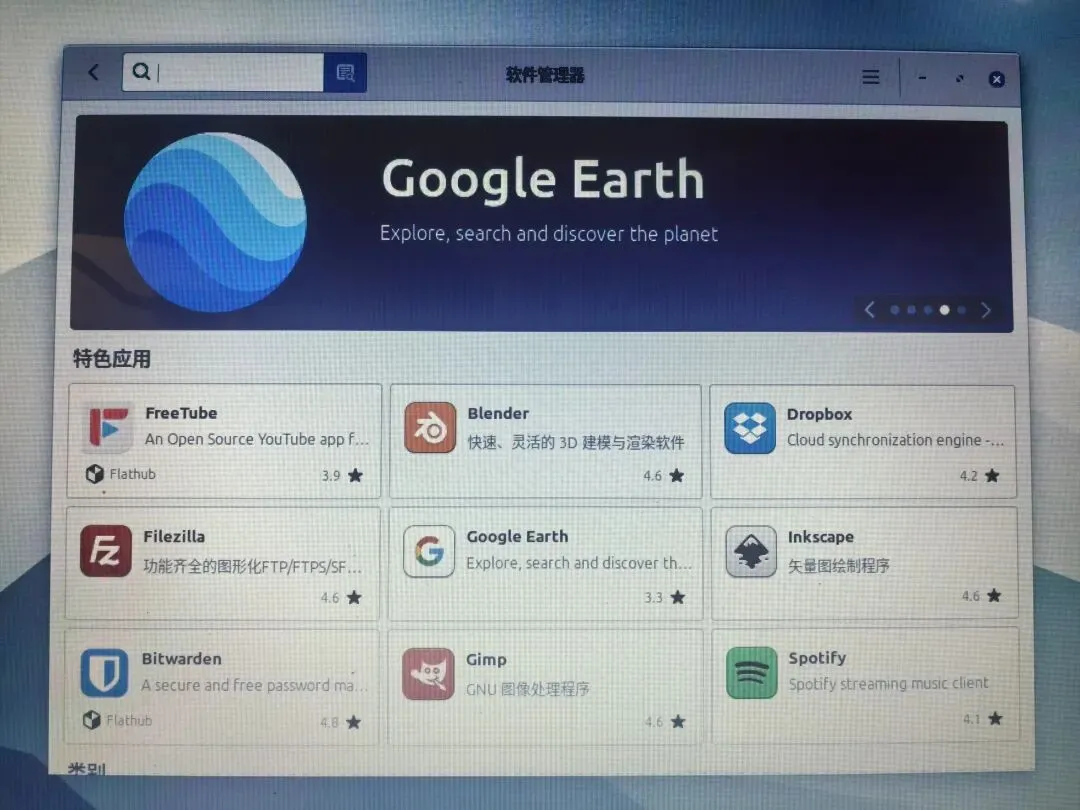Click Bitwarden's 4.8 star rating
The width and height of the screenshot is (1080, 810).
click(340, 722)
